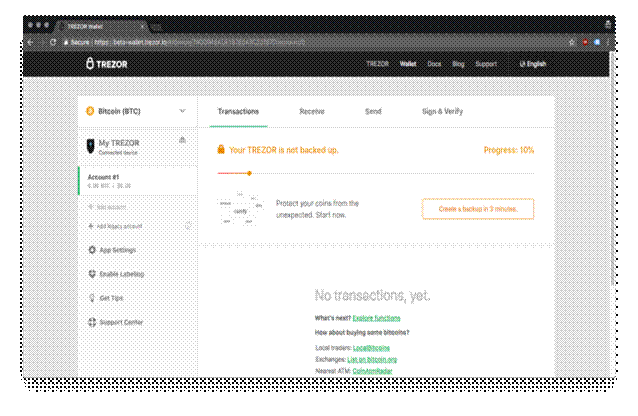Click the help icon beside Add legacy account

pos(188,226)
